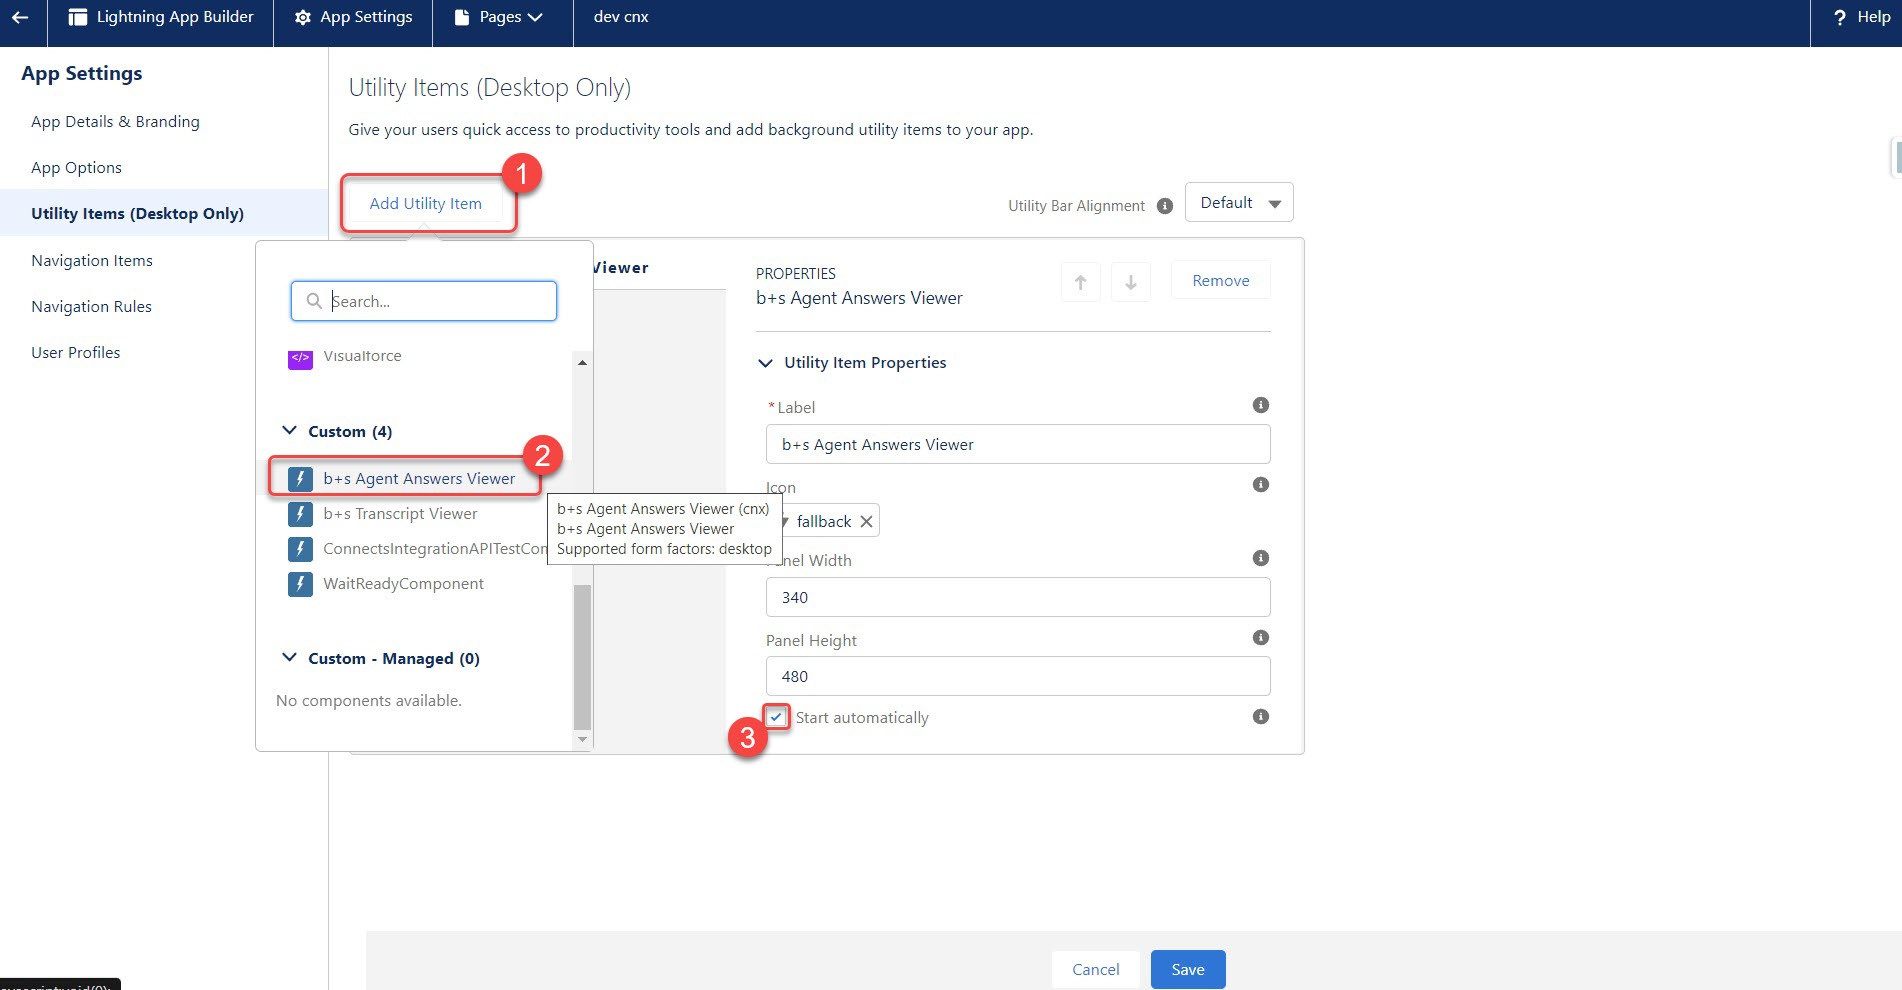Click the Lightning App Builder icon
This screenshot has width=1902, height=990.
pyautogui.click(x=77, y=17)
